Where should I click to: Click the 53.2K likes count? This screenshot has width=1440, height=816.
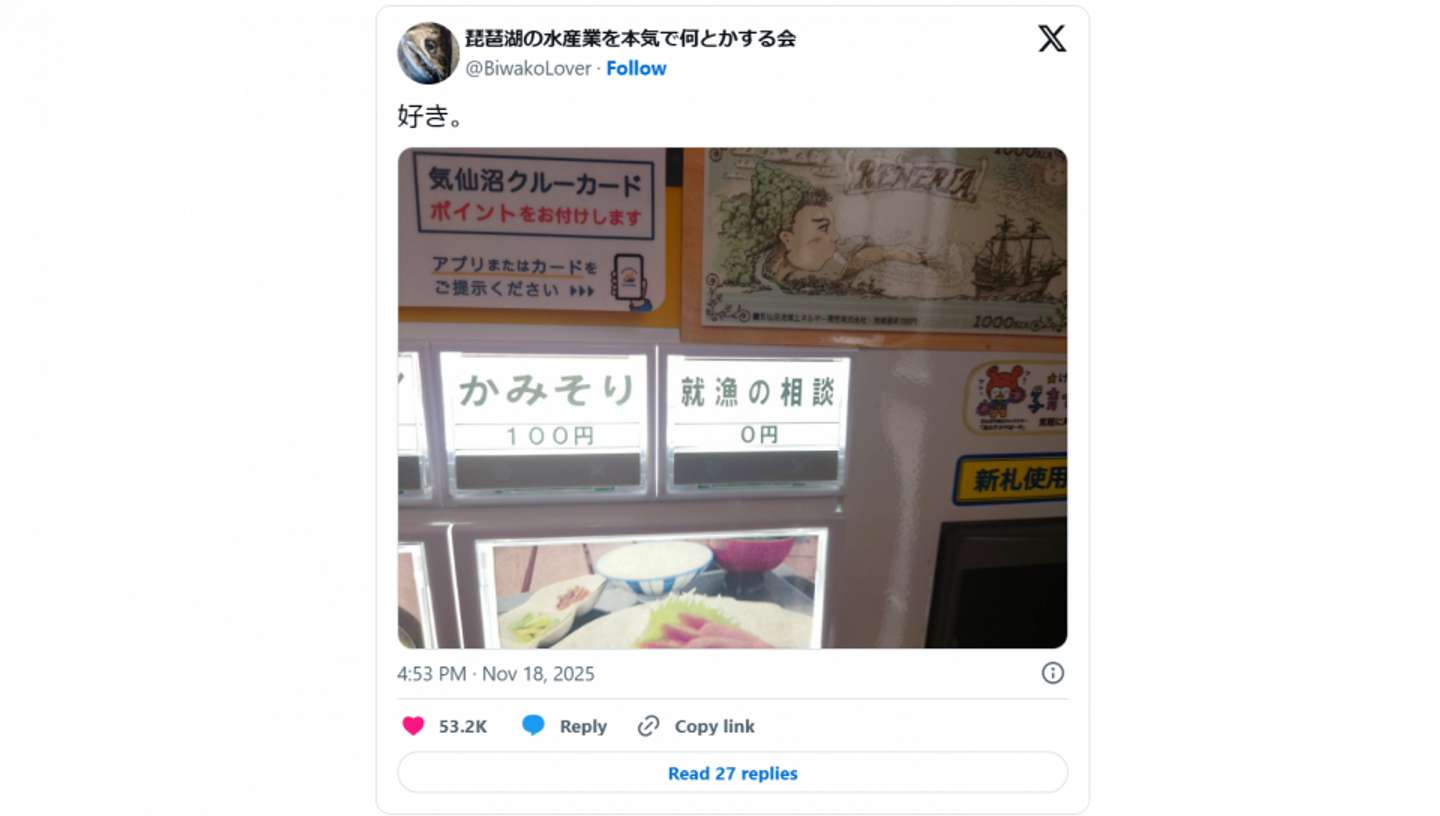[463, 726]
